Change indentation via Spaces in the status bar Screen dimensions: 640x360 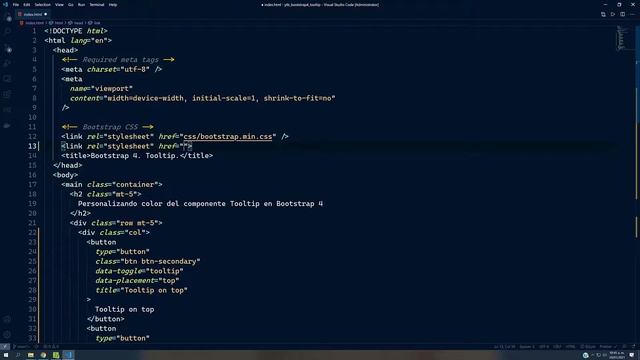point(527,347)
